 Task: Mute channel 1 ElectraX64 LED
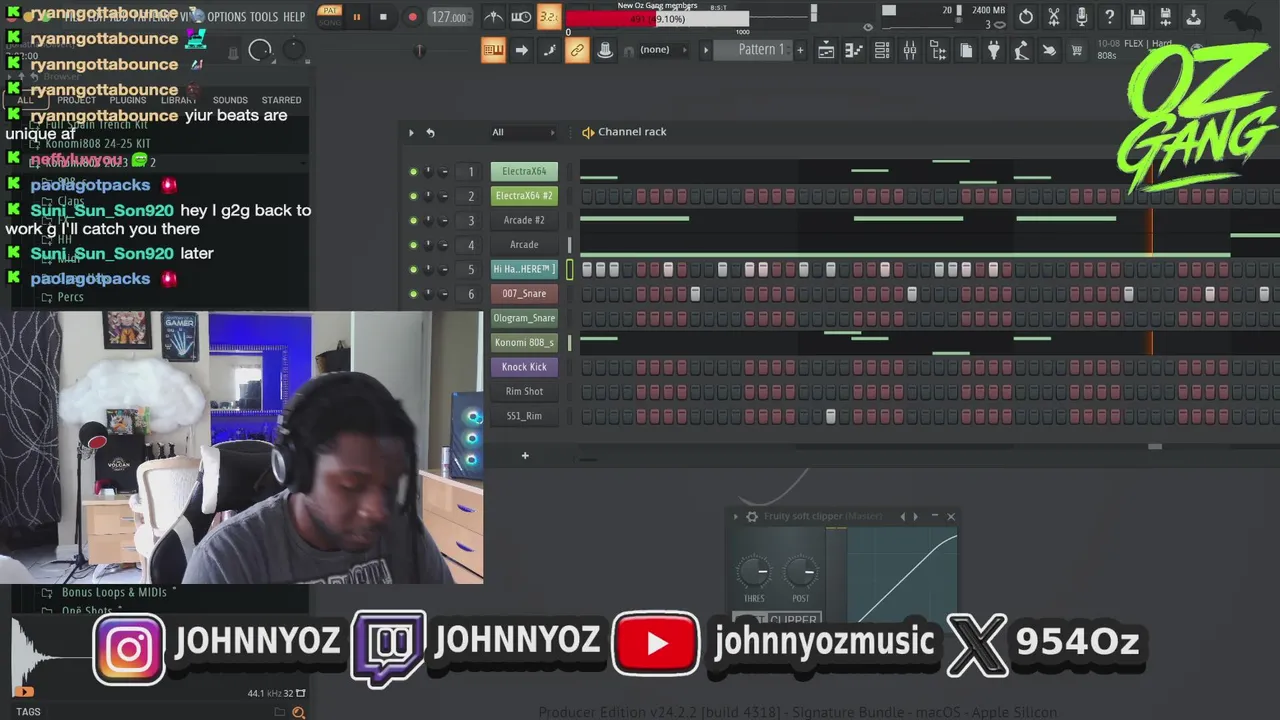click(413, 172)
